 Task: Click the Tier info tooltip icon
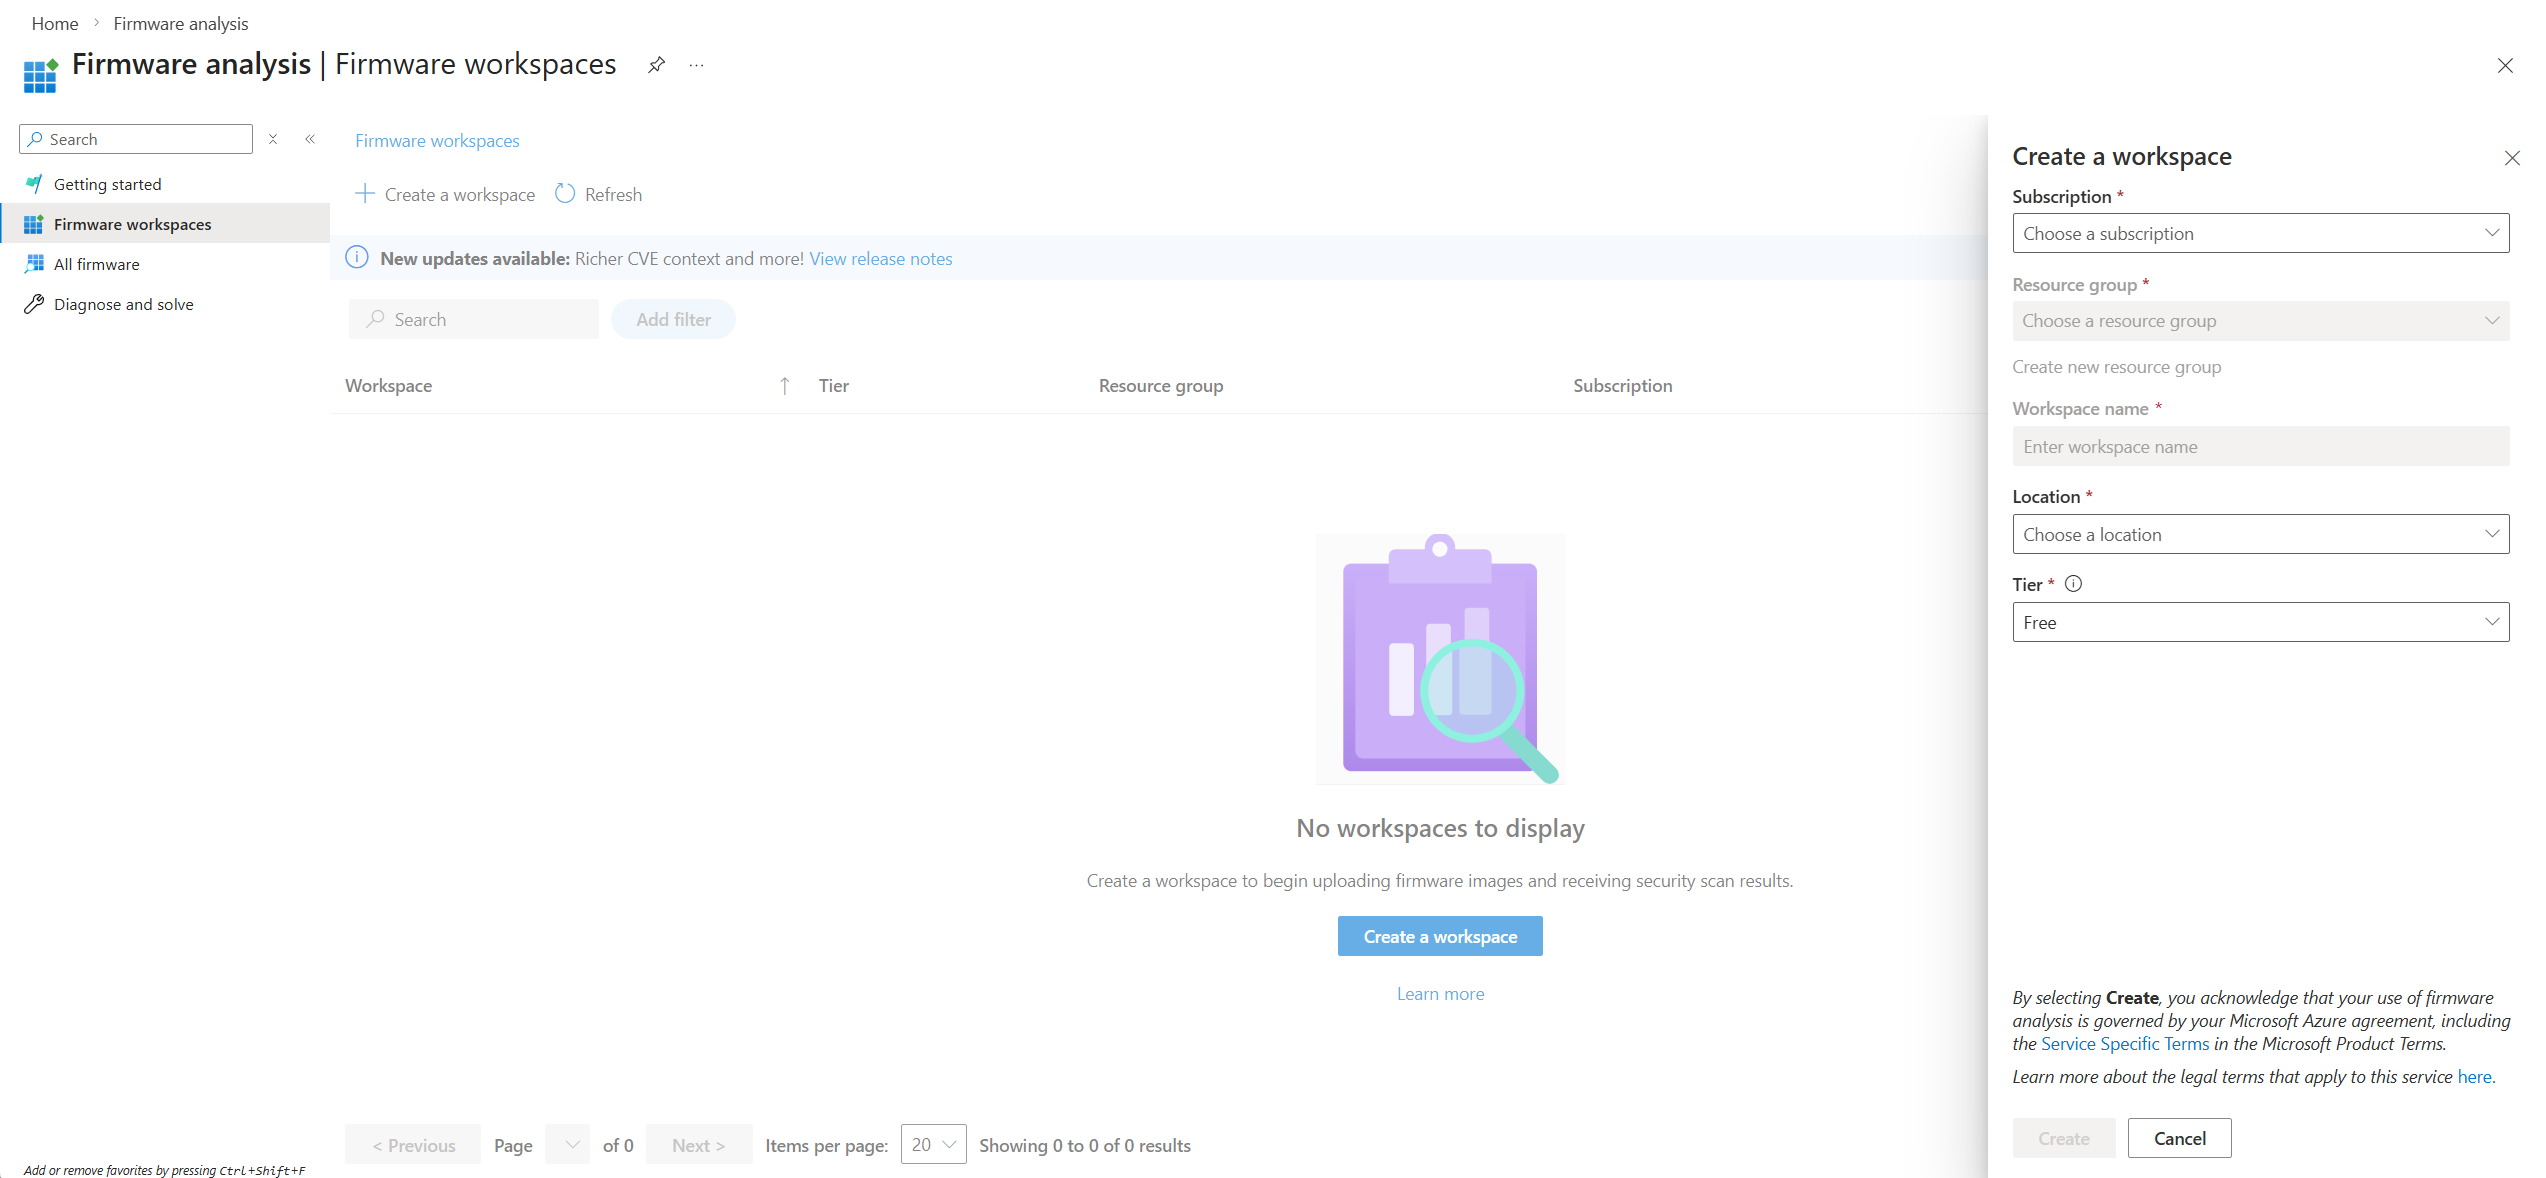[2074, 584]
